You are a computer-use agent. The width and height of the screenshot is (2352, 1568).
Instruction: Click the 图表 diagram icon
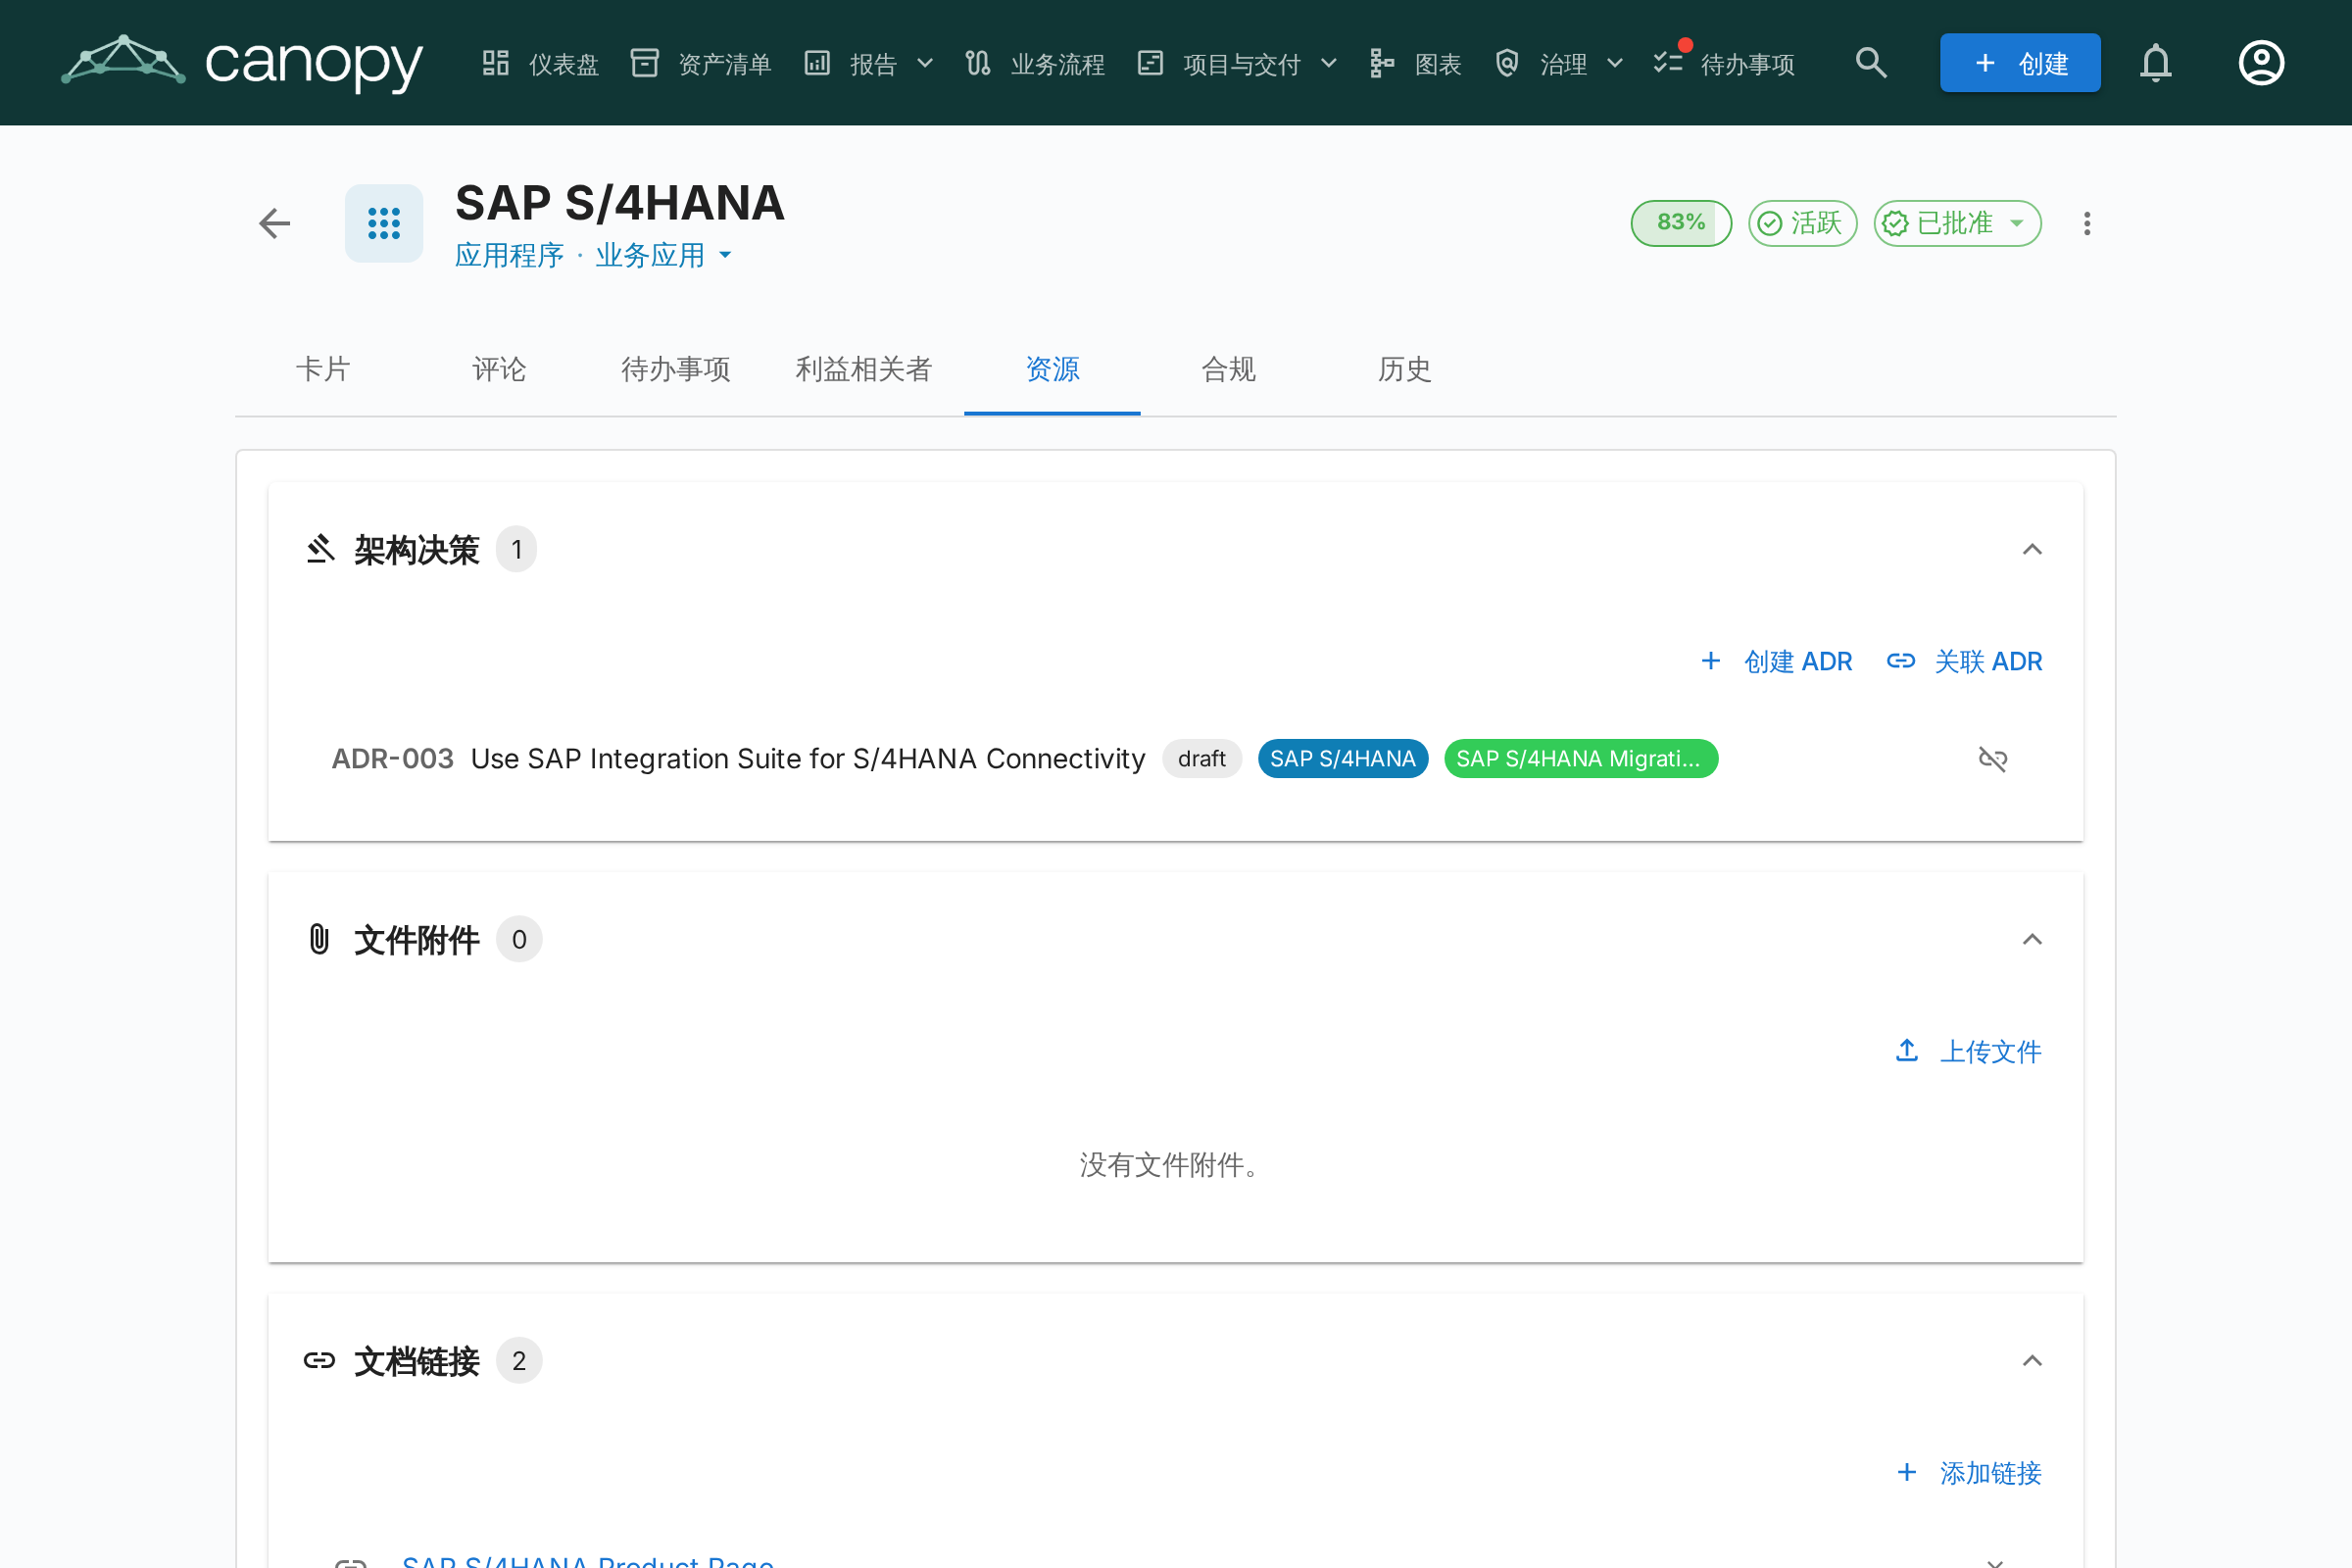[x=1383, y=63]
